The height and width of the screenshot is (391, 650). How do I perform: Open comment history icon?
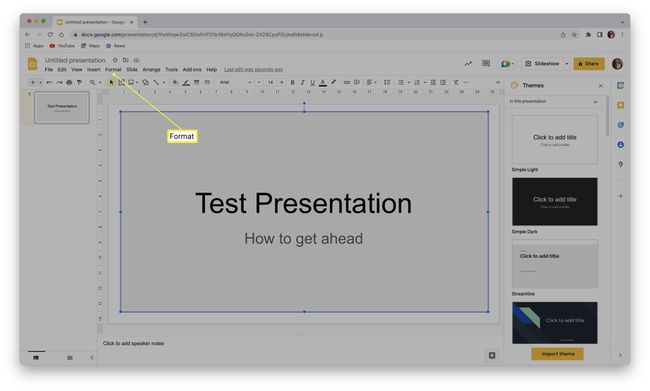[486, 63]
